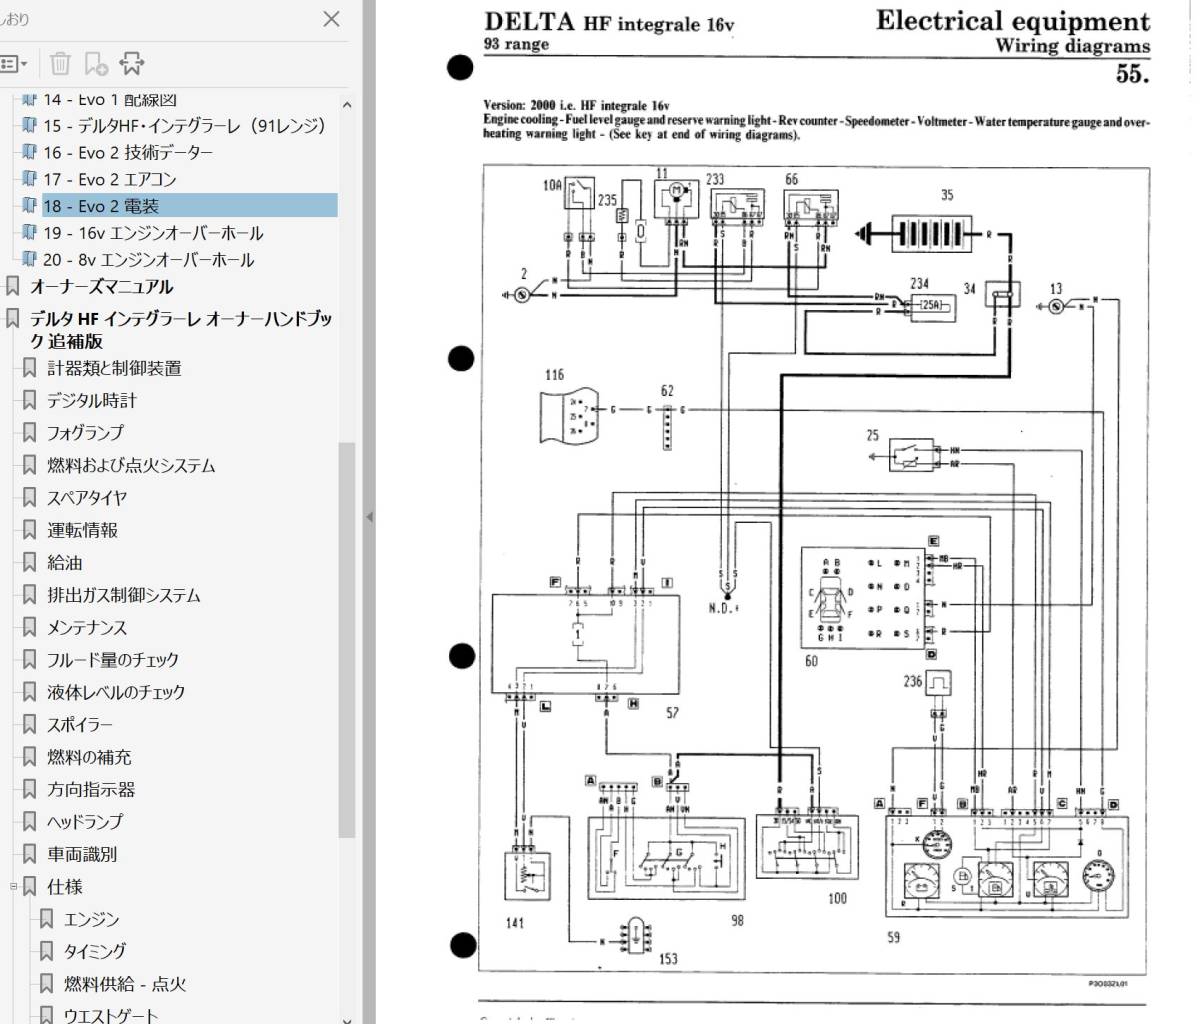Click the '93 range' text on page

click(x=516, y=44)
